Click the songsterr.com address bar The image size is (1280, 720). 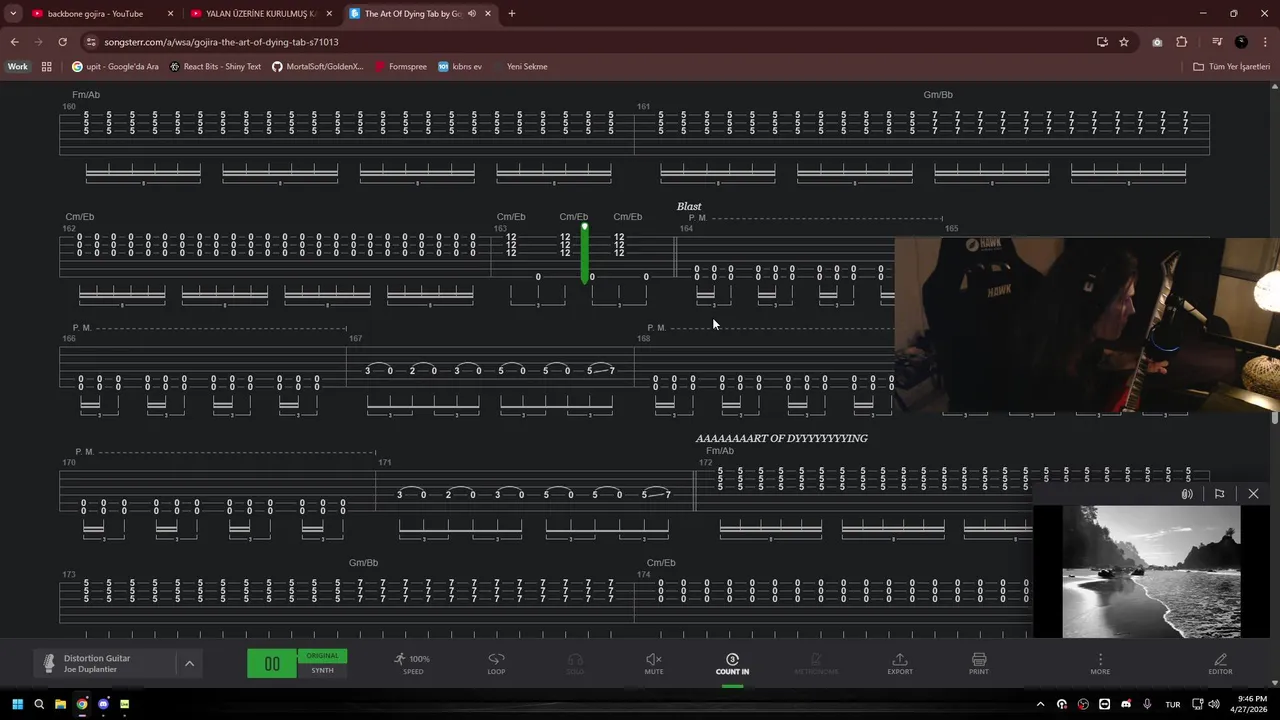point(590,42)
